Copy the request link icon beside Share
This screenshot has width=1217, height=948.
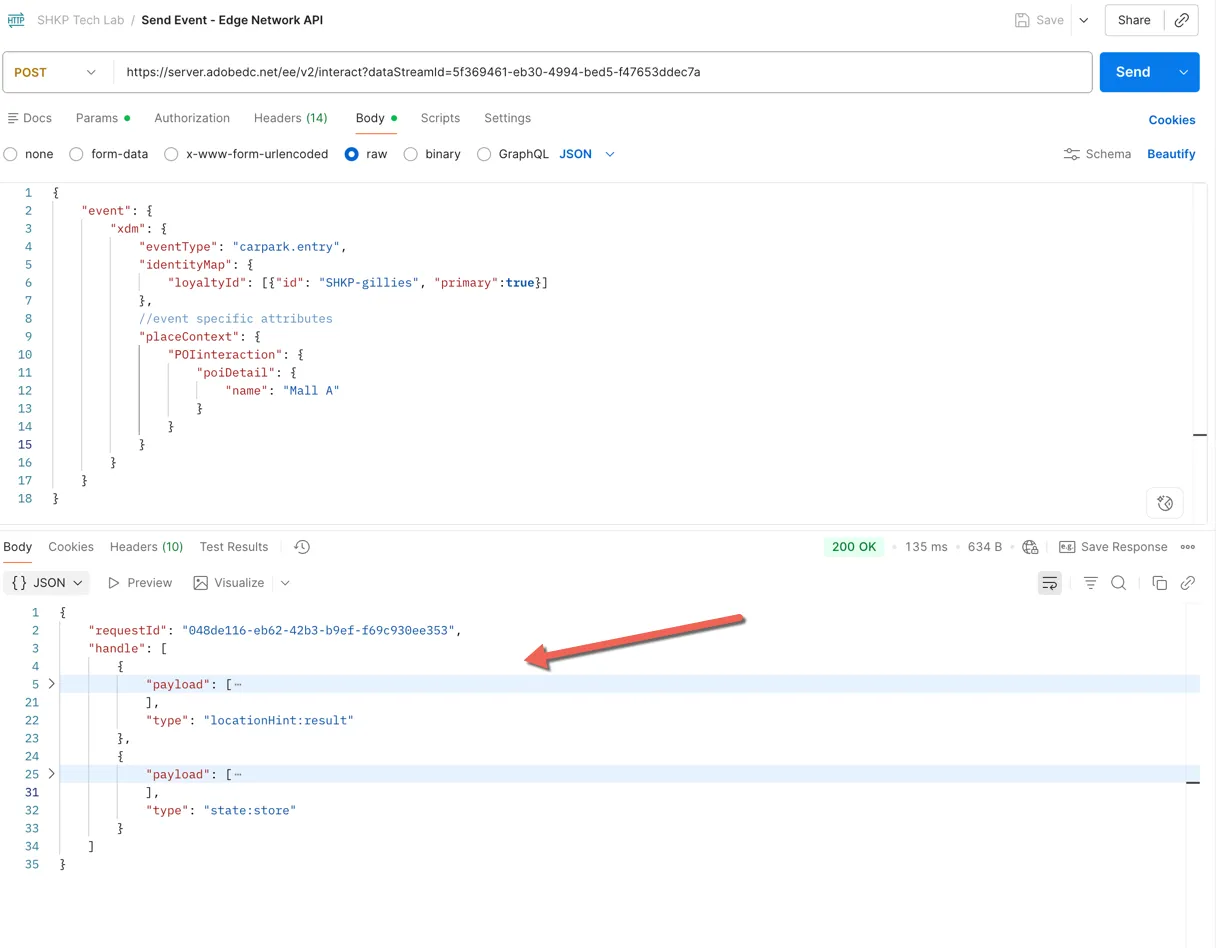pos(1182,20)
